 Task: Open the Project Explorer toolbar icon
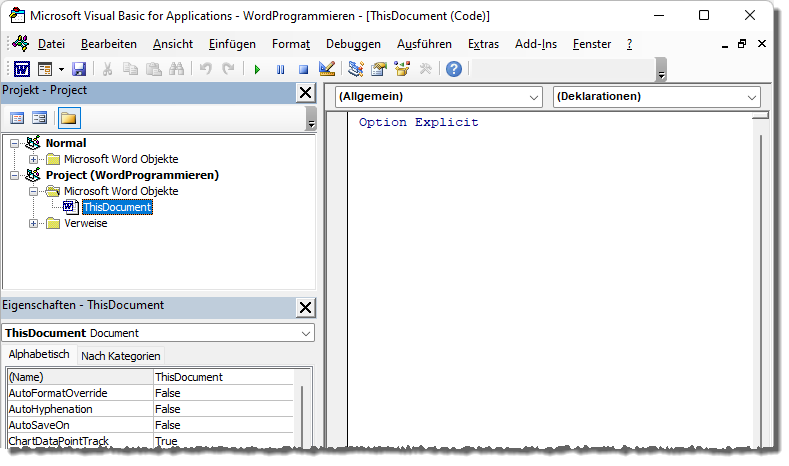(356, 69)
